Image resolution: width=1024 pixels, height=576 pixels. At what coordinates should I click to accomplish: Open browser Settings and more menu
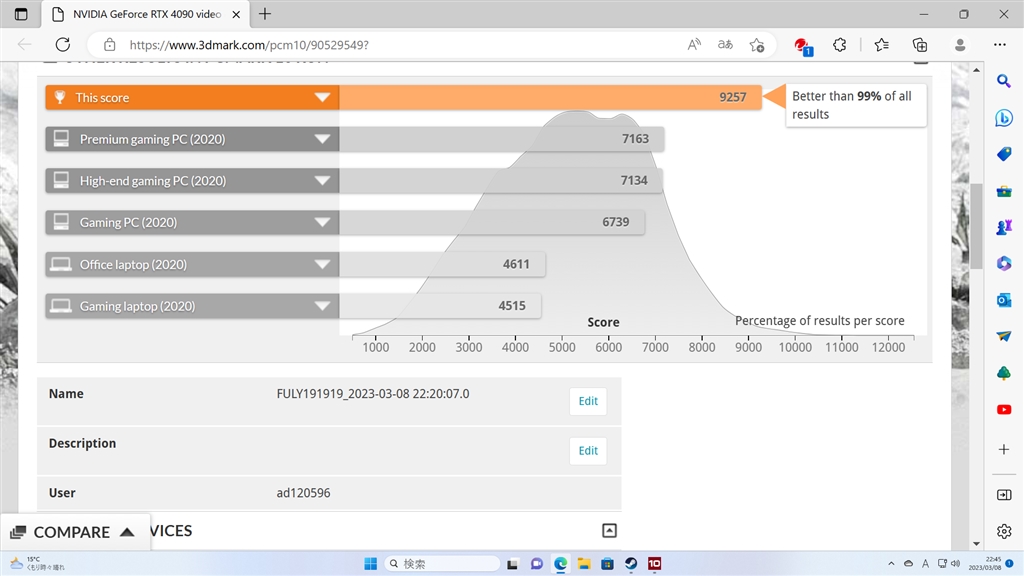pos(1000,44)
